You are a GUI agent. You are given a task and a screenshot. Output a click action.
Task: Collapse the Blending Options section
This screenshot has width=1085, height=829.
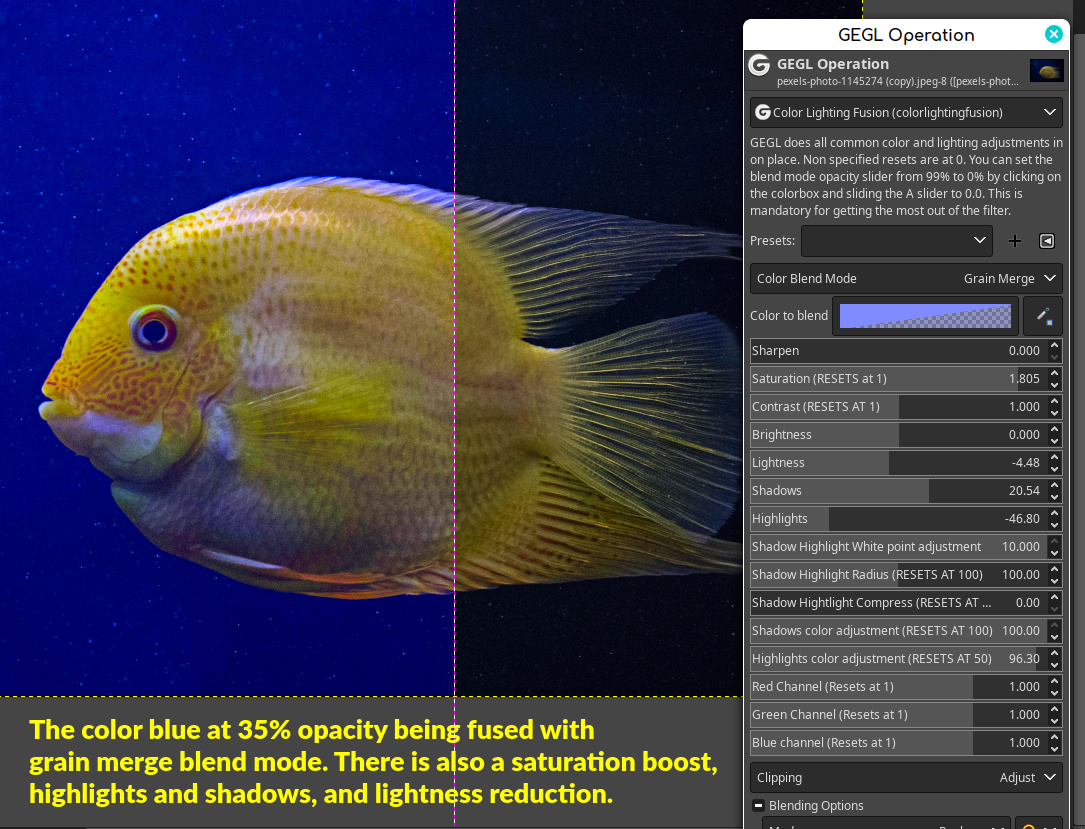coord(758,805)
